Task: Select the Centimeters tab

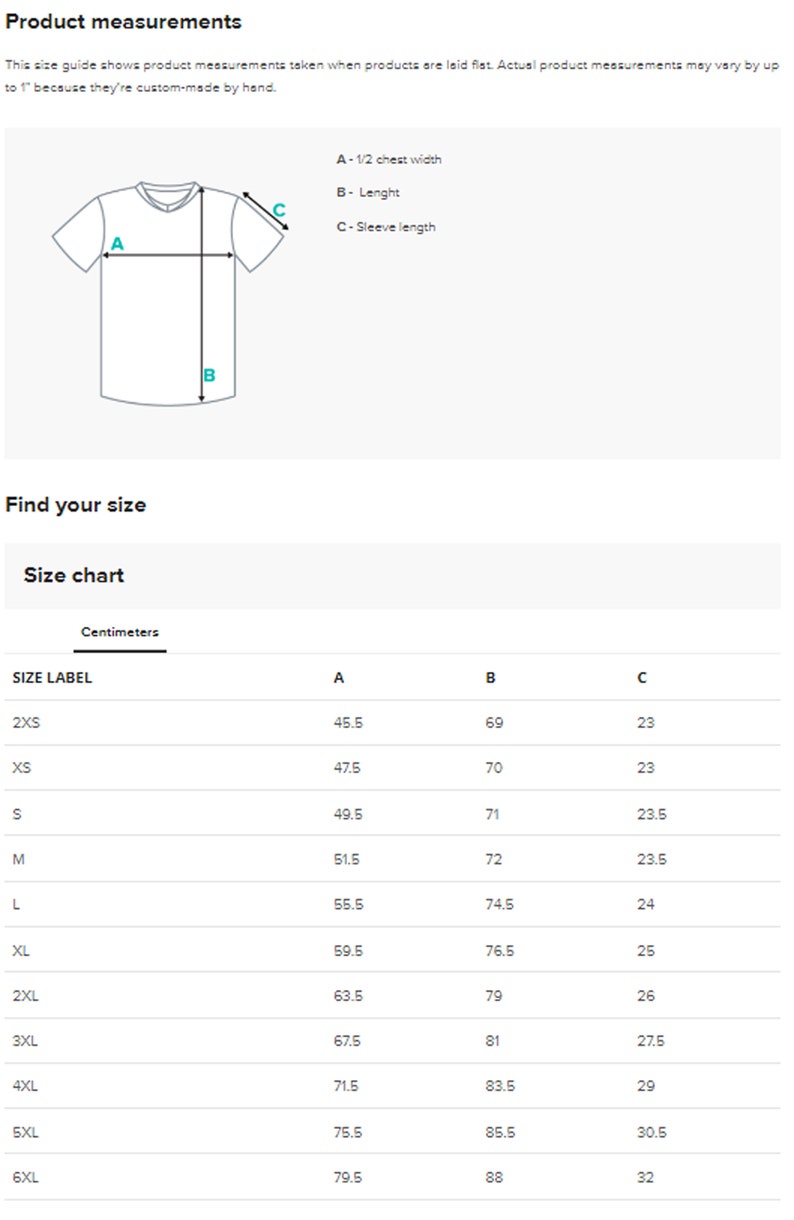Action: click(x=120, y=632)
